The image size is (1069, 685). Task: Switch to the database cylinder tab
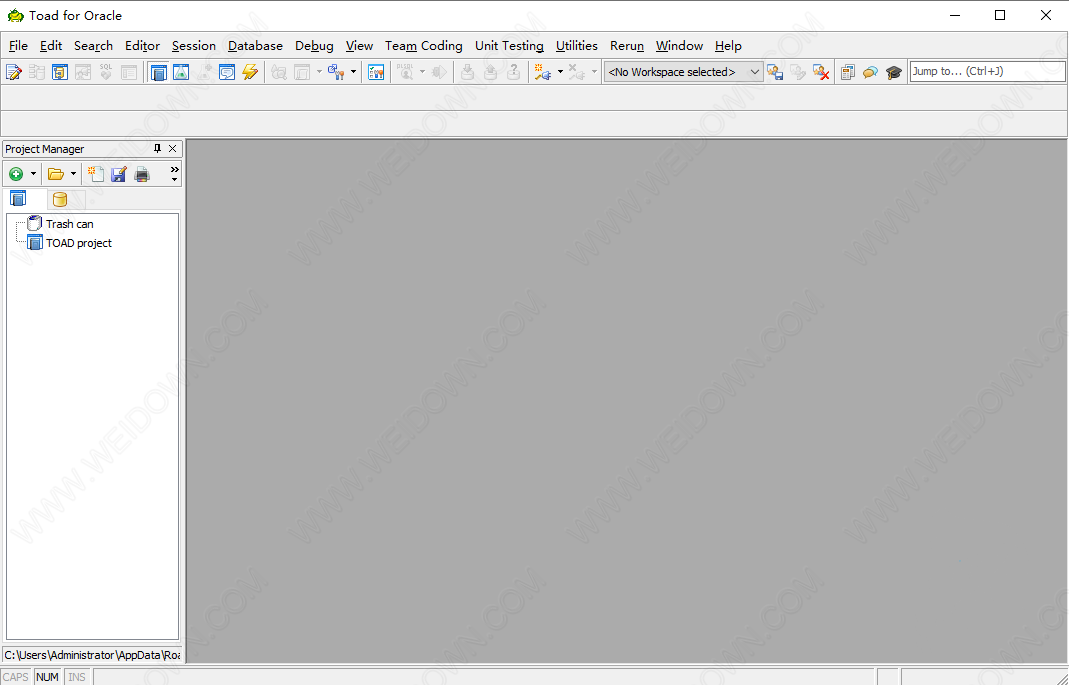point(60,199)
